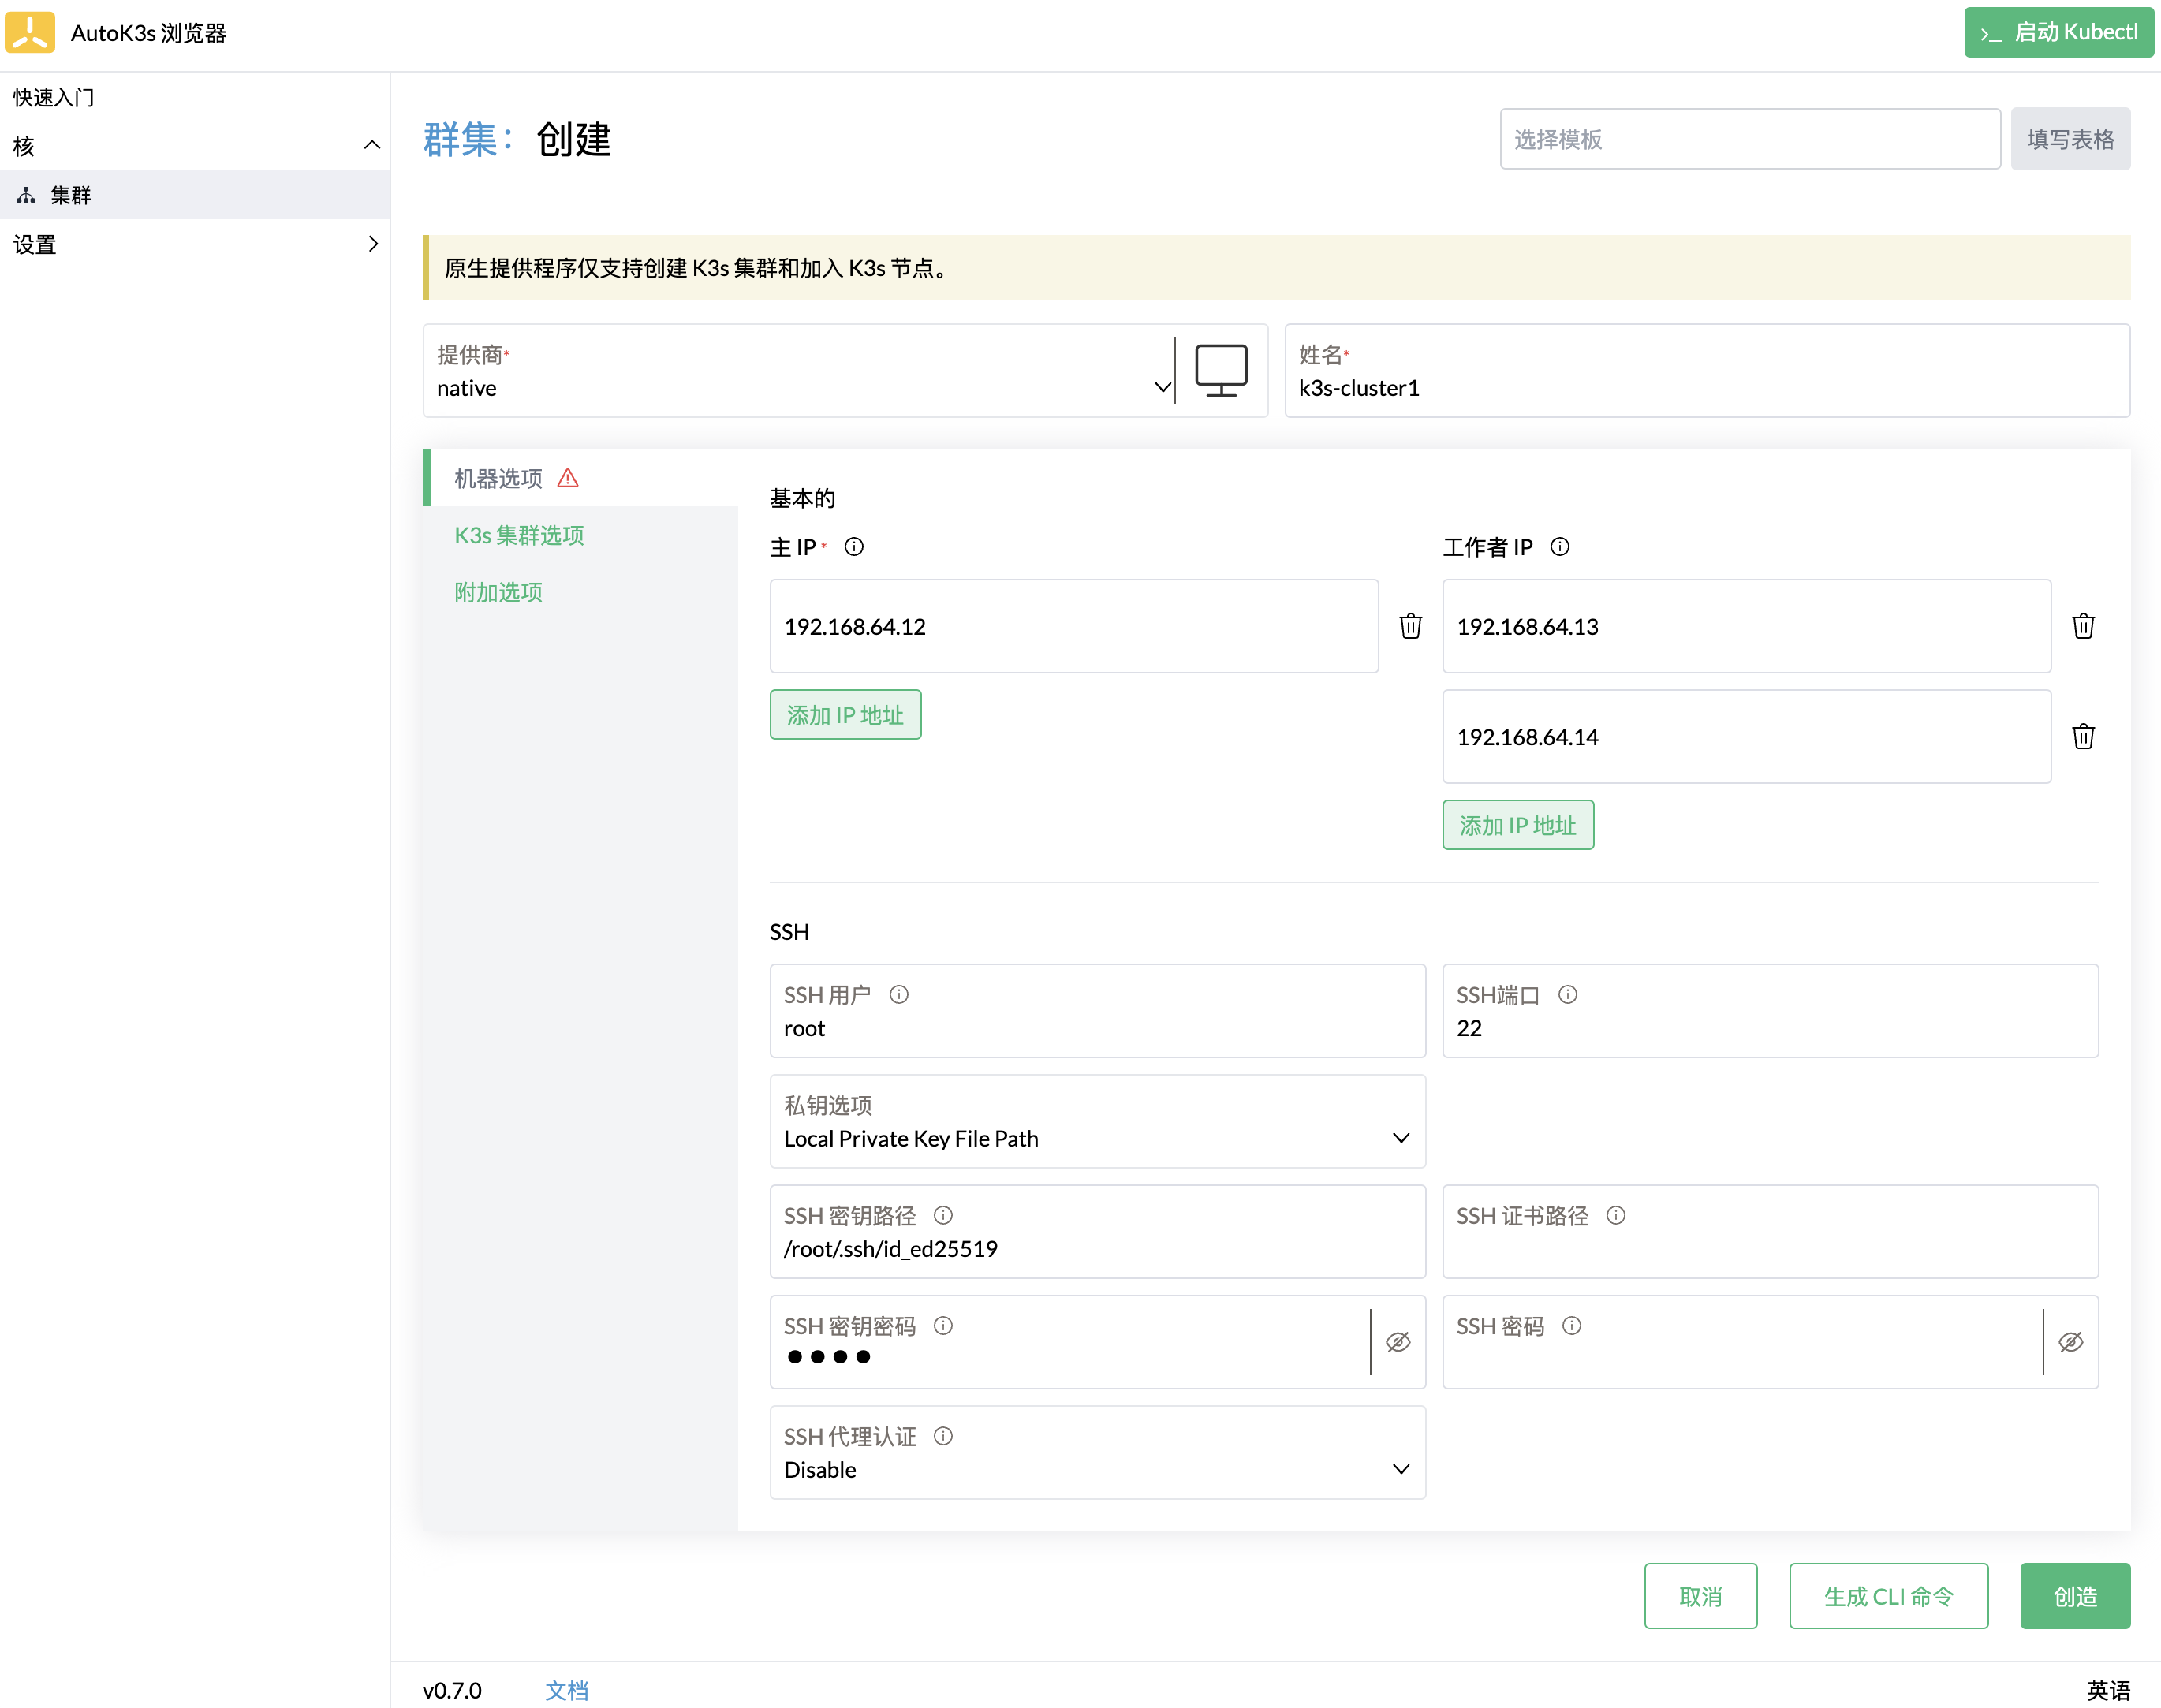
Task: Click the info icon next to 主 IP
Action: (x=854, y=547)
